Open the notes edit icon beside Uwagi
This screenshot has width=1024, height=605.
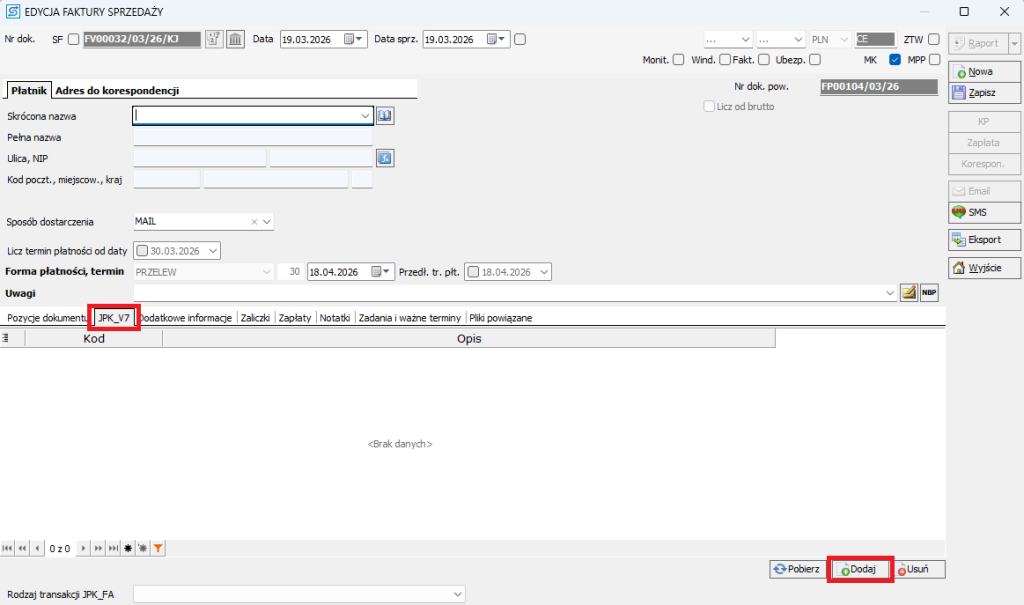click(x=909, y=292)
